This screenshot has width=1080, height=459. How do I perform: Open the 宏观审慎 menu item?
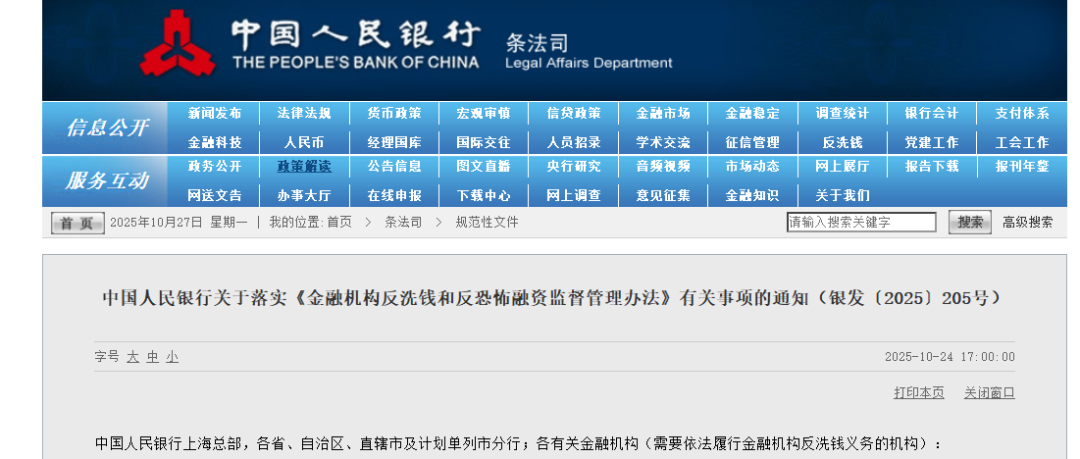[484, 114]
